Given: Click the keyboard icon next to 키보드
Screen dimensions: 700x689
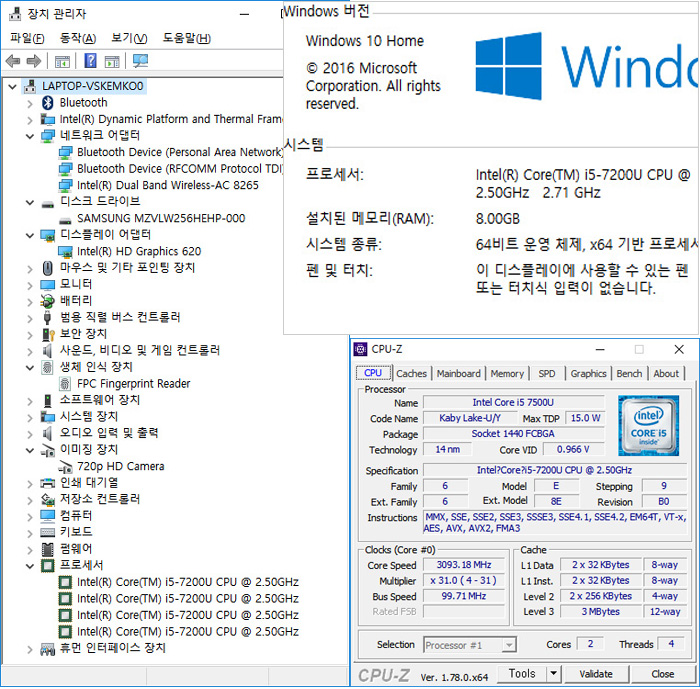Looking at the screenshot, I should tap(47, 532).
